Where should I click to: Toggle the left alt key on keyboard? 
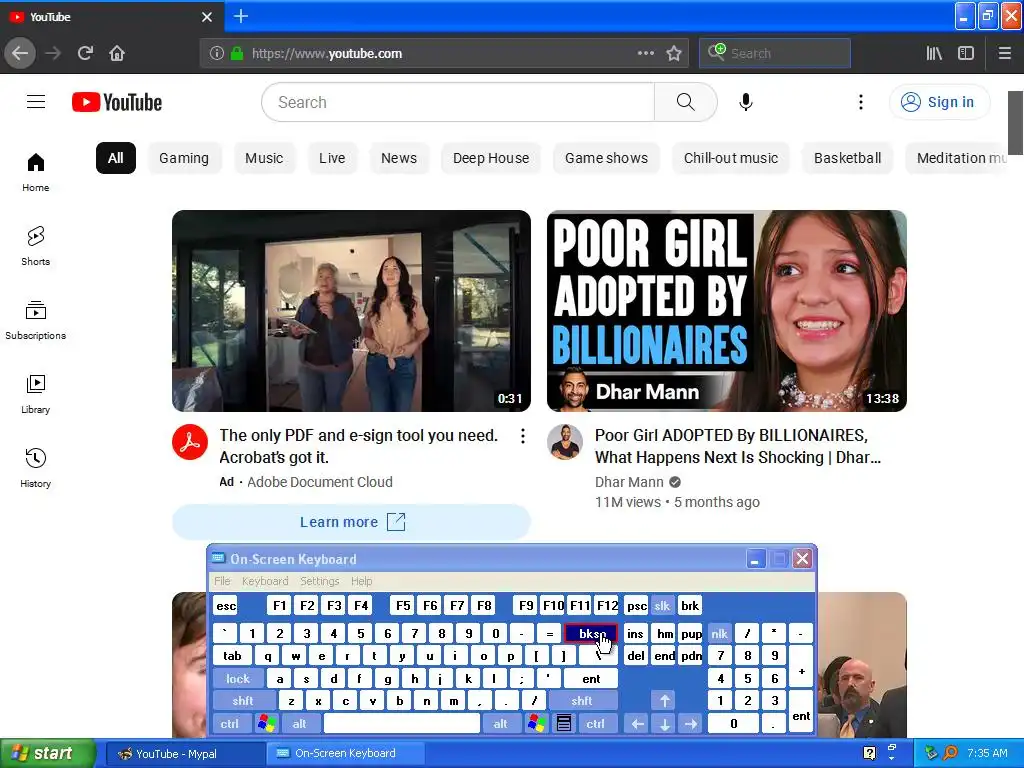pos(300,724)
